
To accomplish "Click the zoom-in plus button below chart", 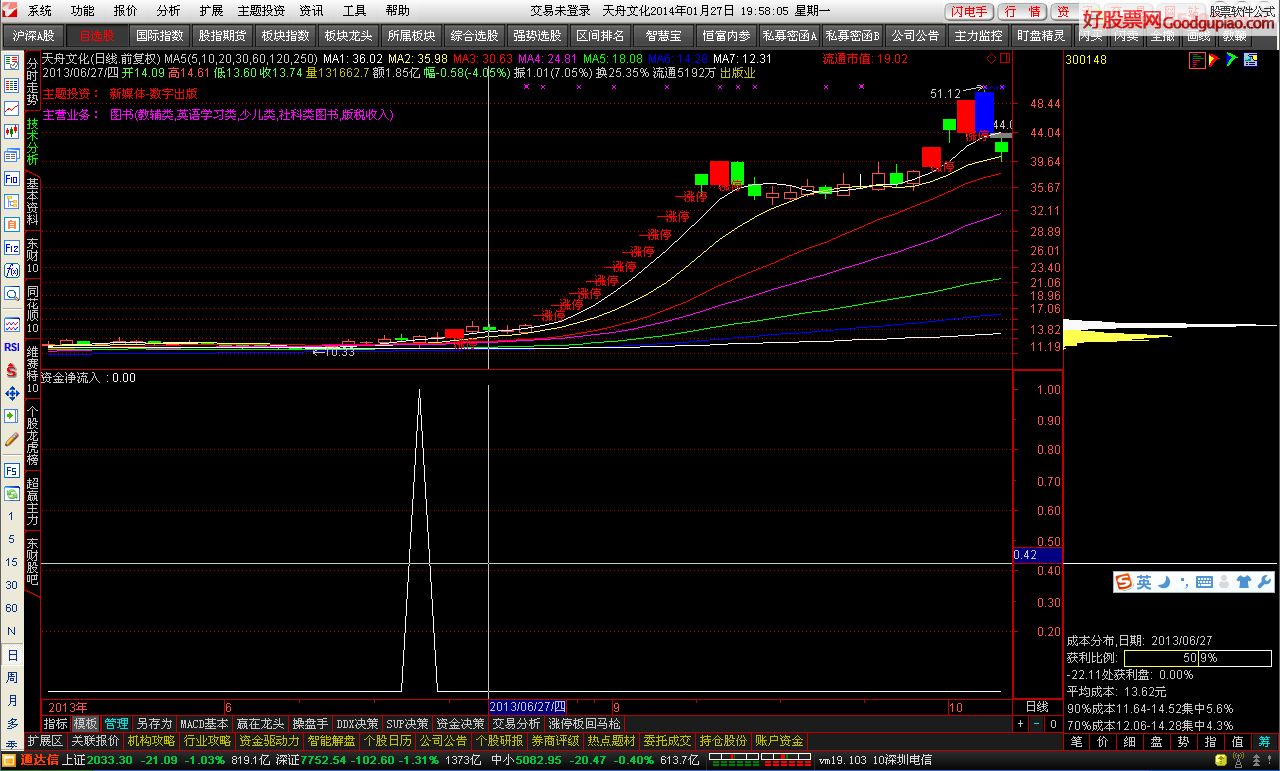I will tap(1021, 723).
